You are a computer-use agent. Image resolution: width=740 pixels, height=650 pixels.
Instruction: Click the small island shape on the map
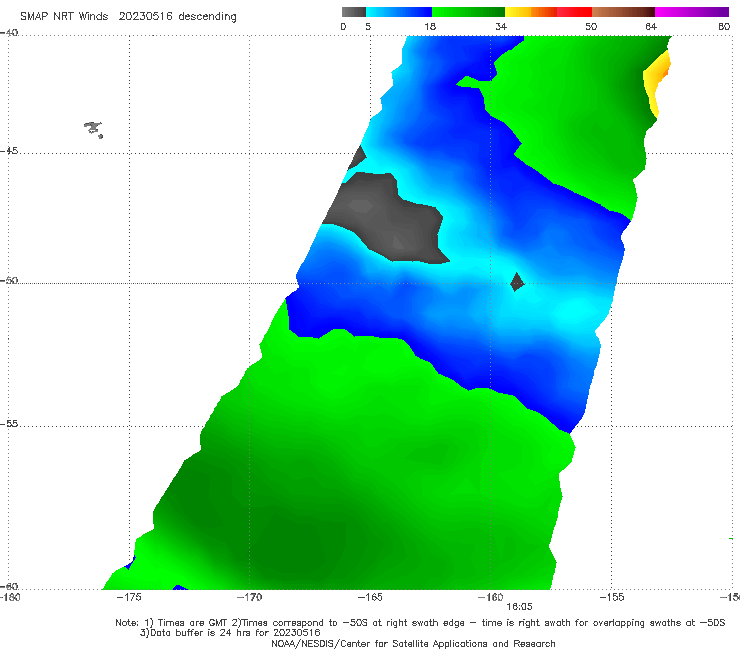pos(93,129)
